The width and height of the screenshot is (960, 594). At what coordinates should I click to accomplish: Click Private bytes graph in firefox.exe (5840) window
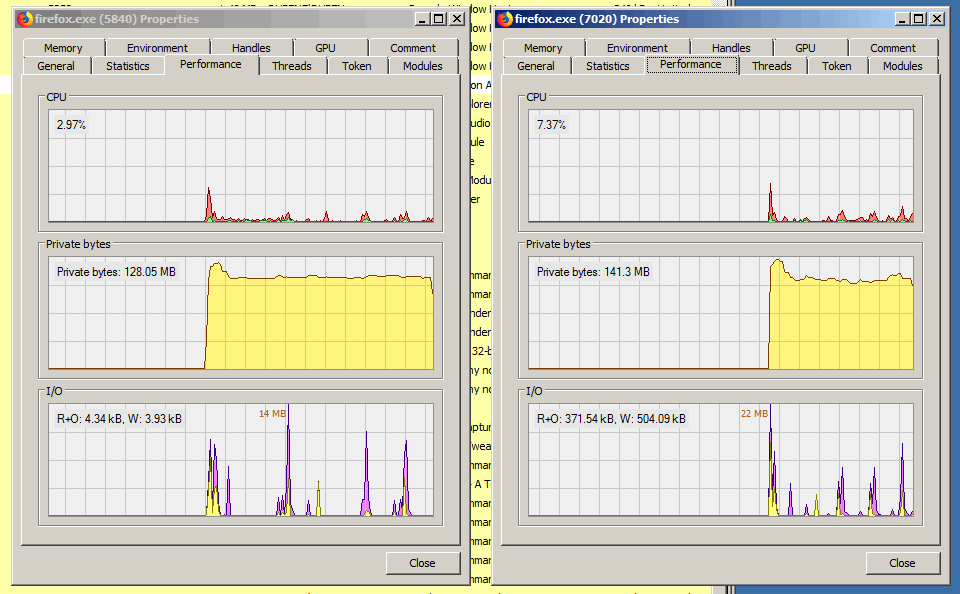(241, 313)
